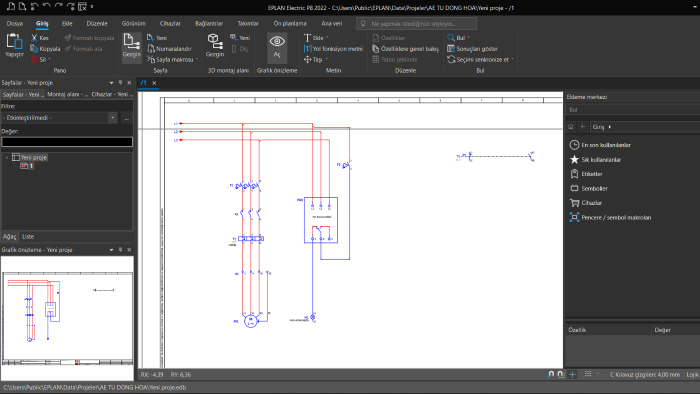The image size is (700, 394).
Task: Open Etiketler in Ekleme merkezi
Action: (x=586, y=174)
